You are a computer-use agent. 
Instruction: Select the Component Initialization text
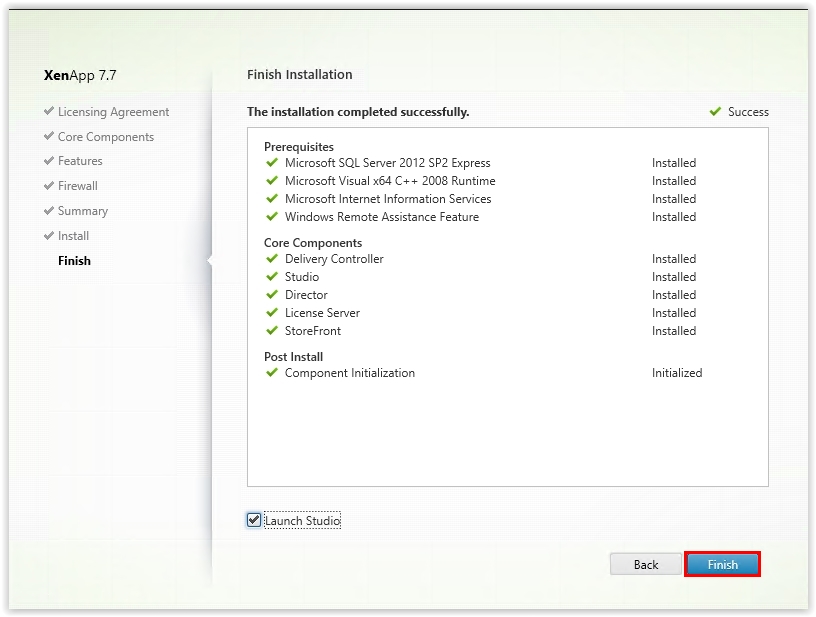(x=350, y=373)
